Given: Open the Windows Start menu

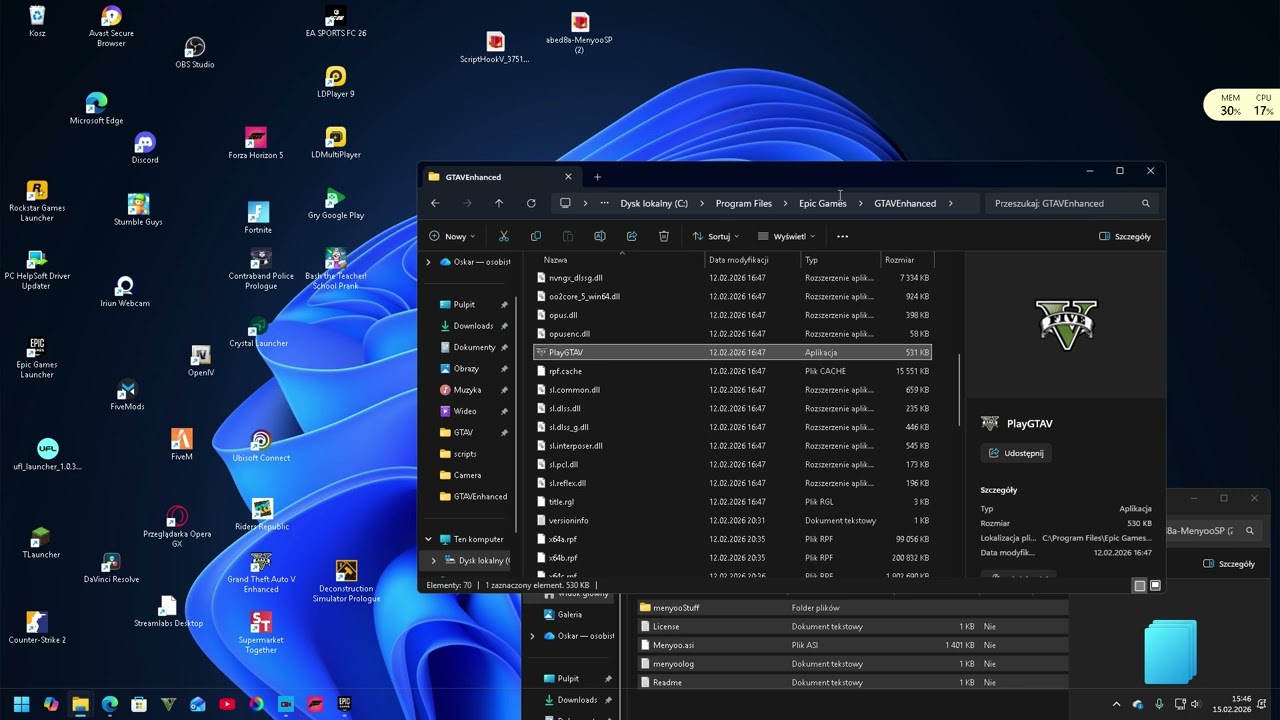Looking at the screenshot, I should (21, 704).
